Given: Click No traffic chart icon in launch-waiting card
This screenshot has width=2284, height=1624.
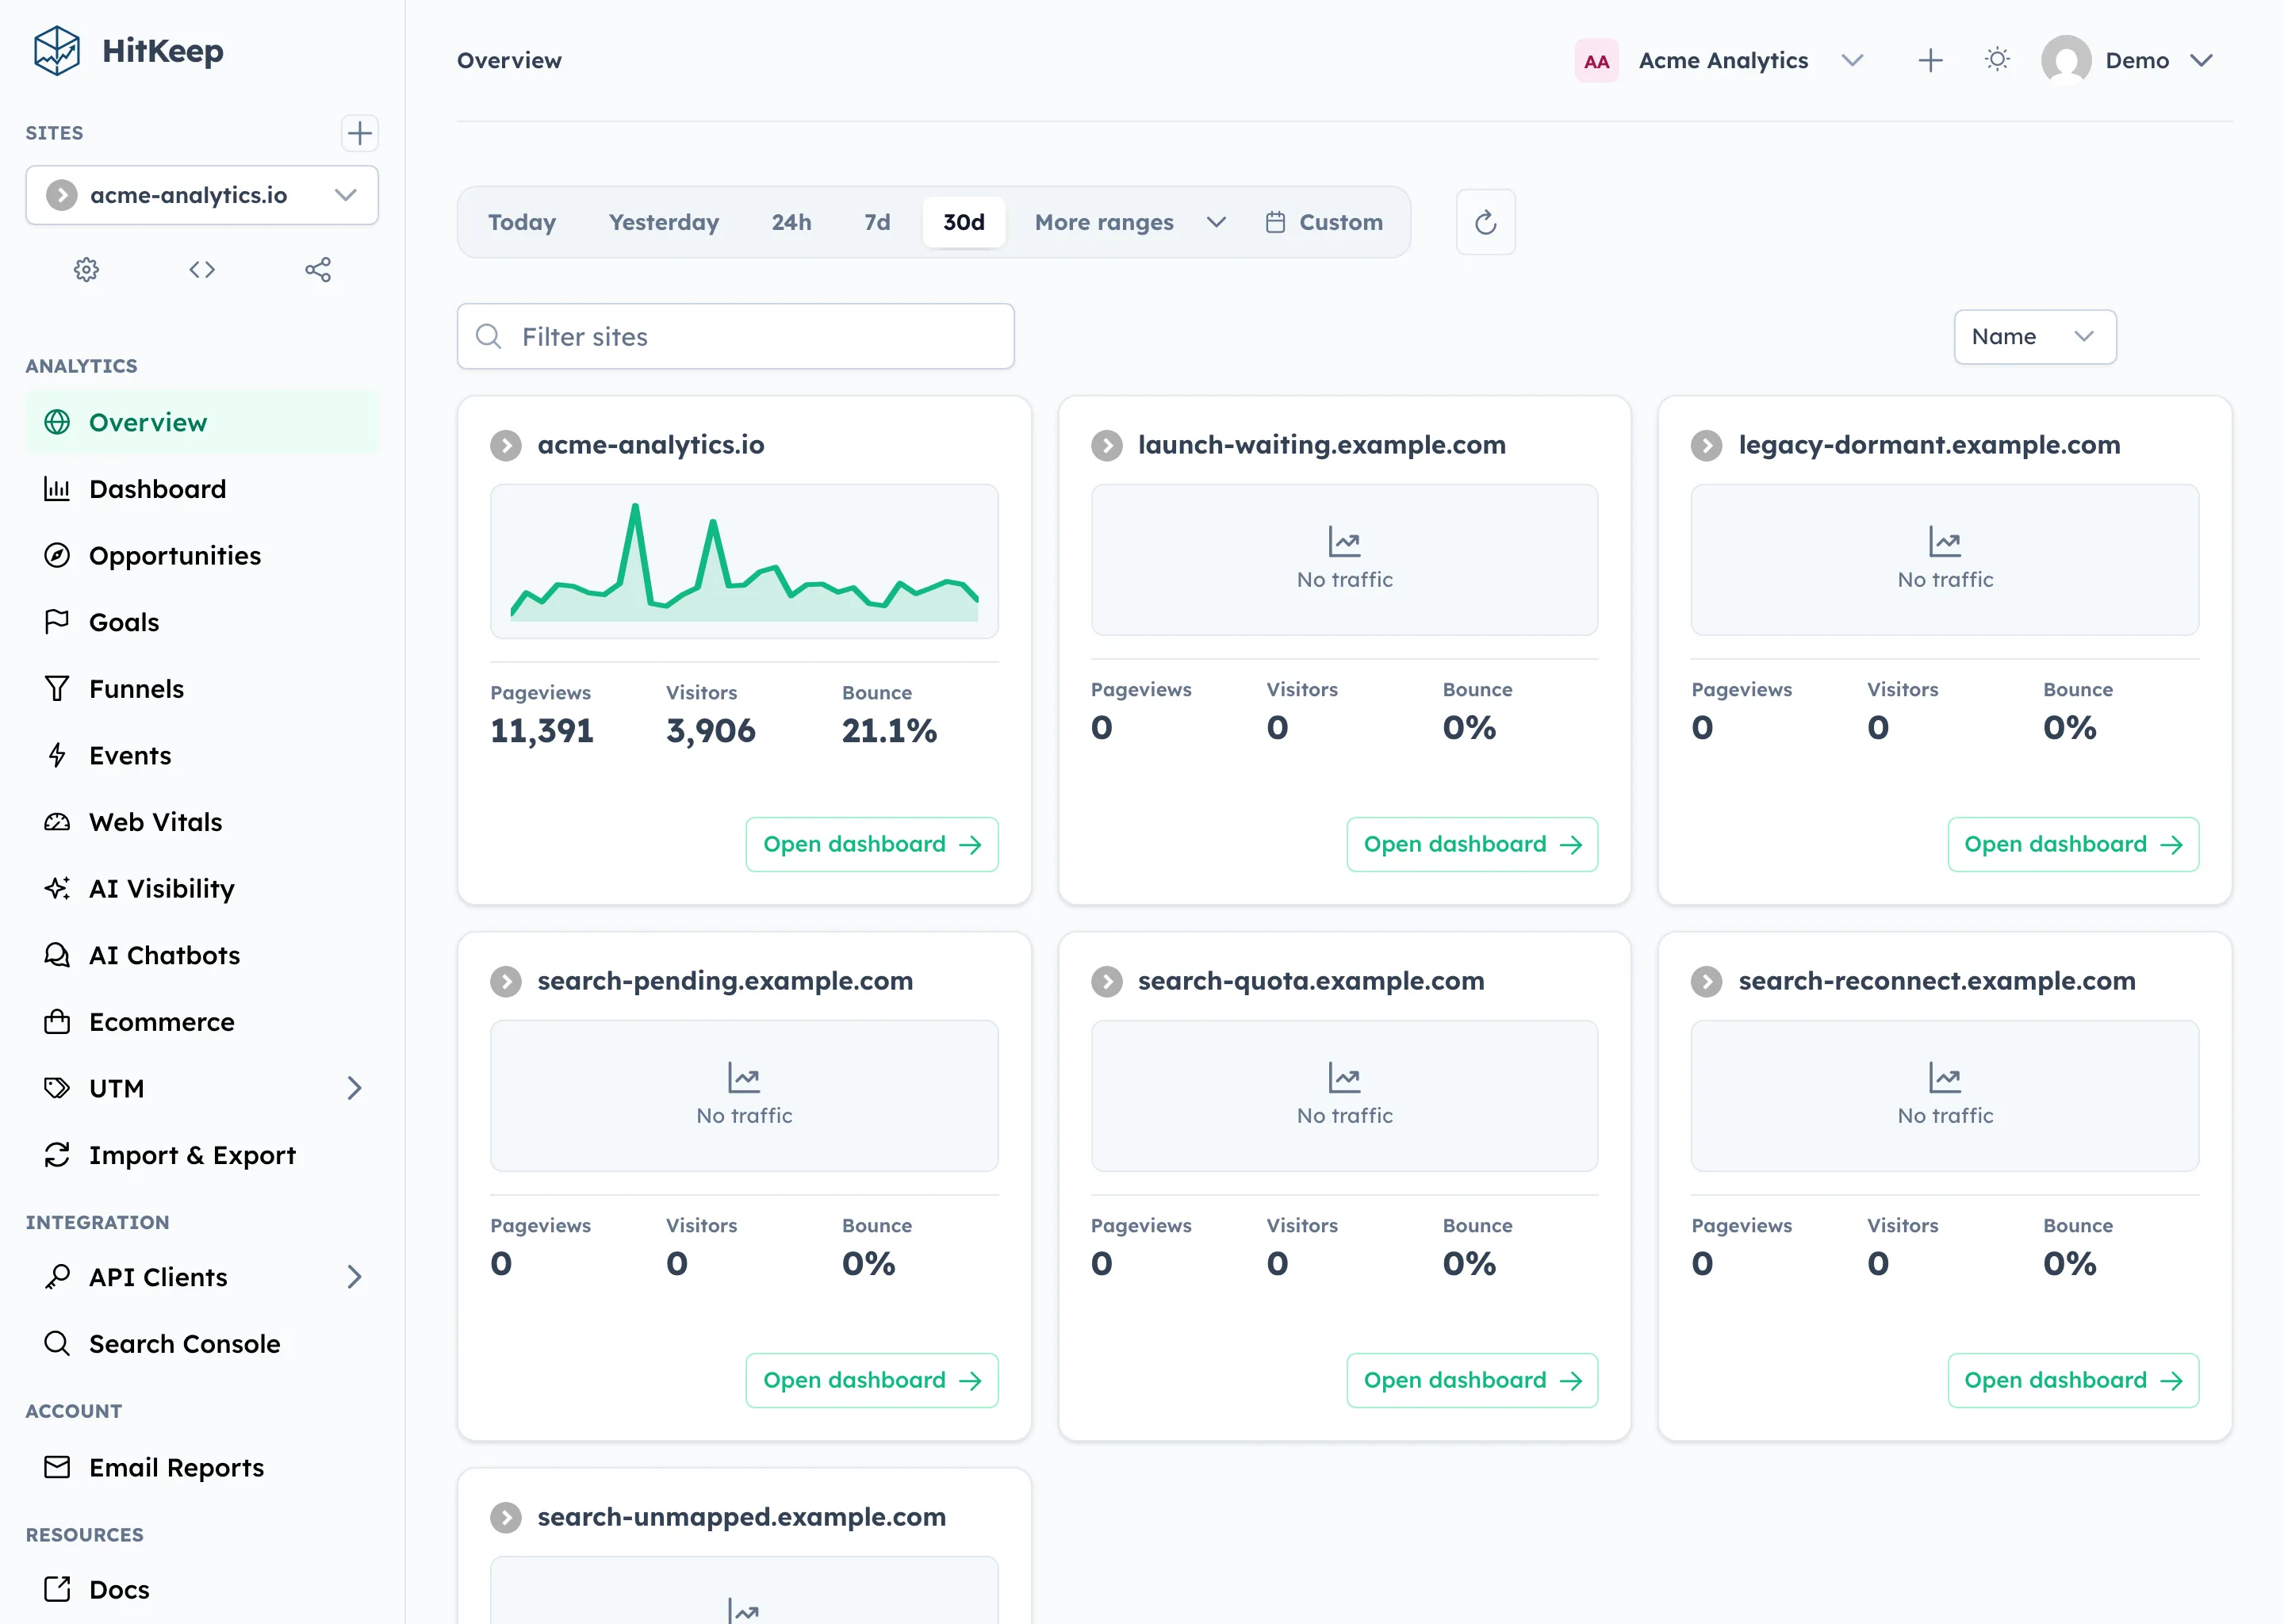Looking at the screenshot, I should pos(1344,542).
